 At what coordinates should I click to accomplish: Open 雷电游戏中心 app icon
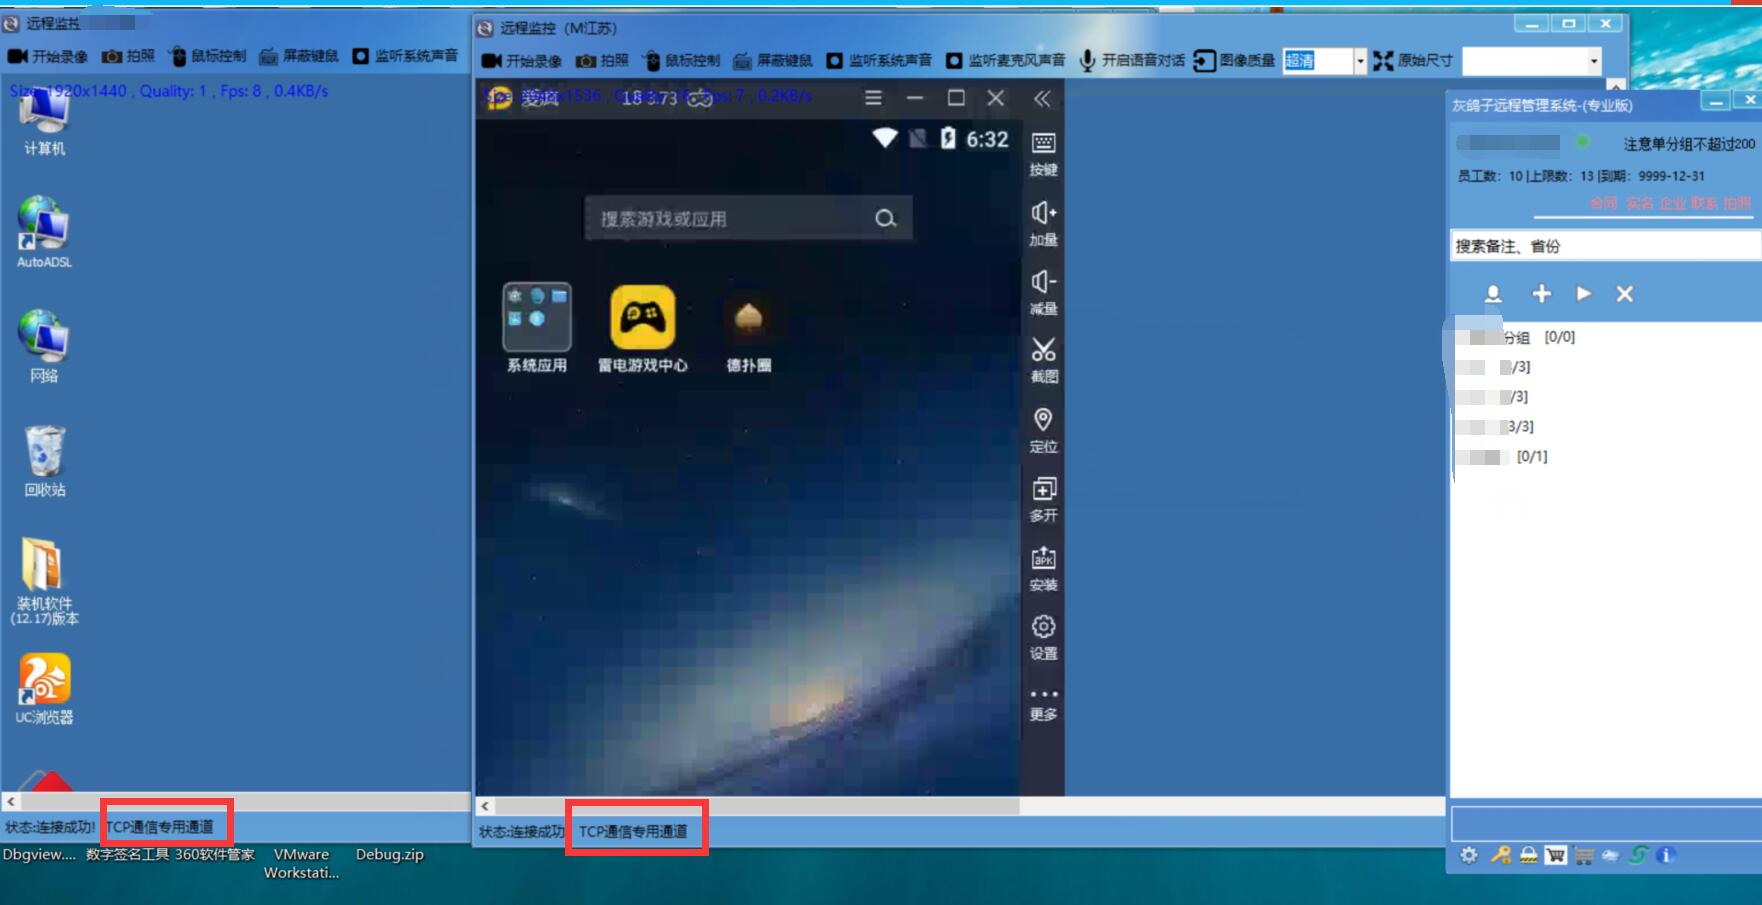pyautogui.click(x=643, y=318)
